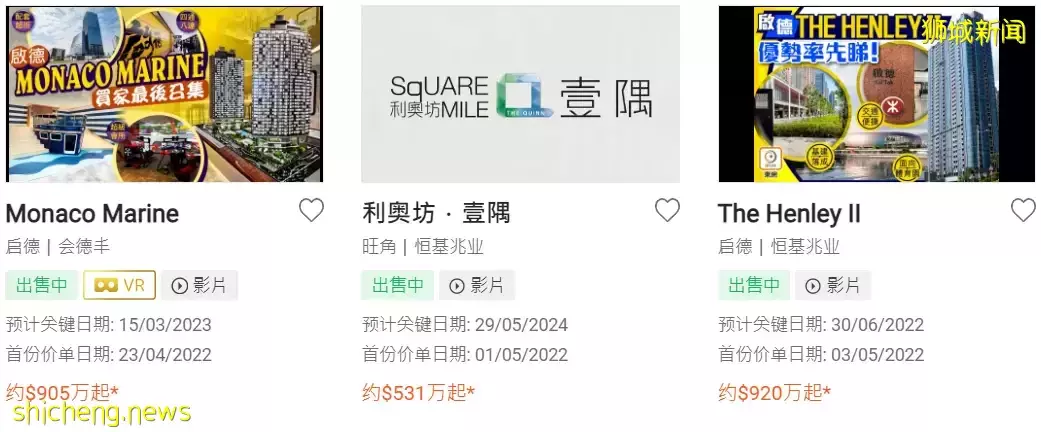Favorite the Monaco Marine listing heart
This screenshot has height=432, width=1041.
311,210
